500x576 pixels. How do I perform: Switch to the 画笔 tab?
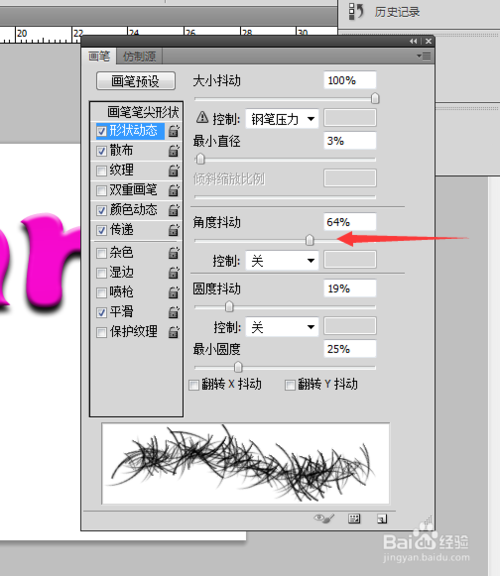point(99,56)
